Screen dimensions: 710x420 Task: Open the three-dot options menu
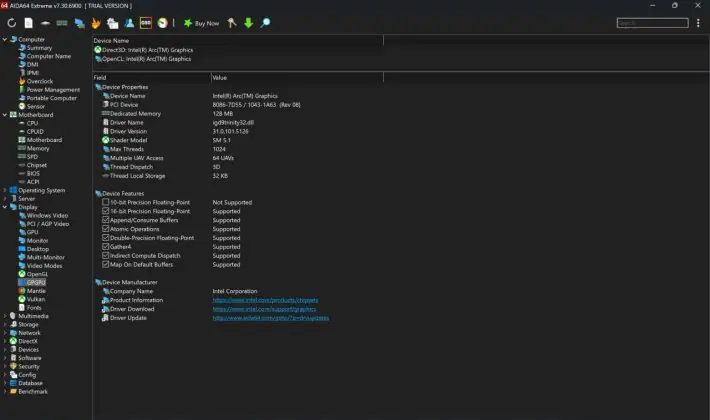coord(698,23)
